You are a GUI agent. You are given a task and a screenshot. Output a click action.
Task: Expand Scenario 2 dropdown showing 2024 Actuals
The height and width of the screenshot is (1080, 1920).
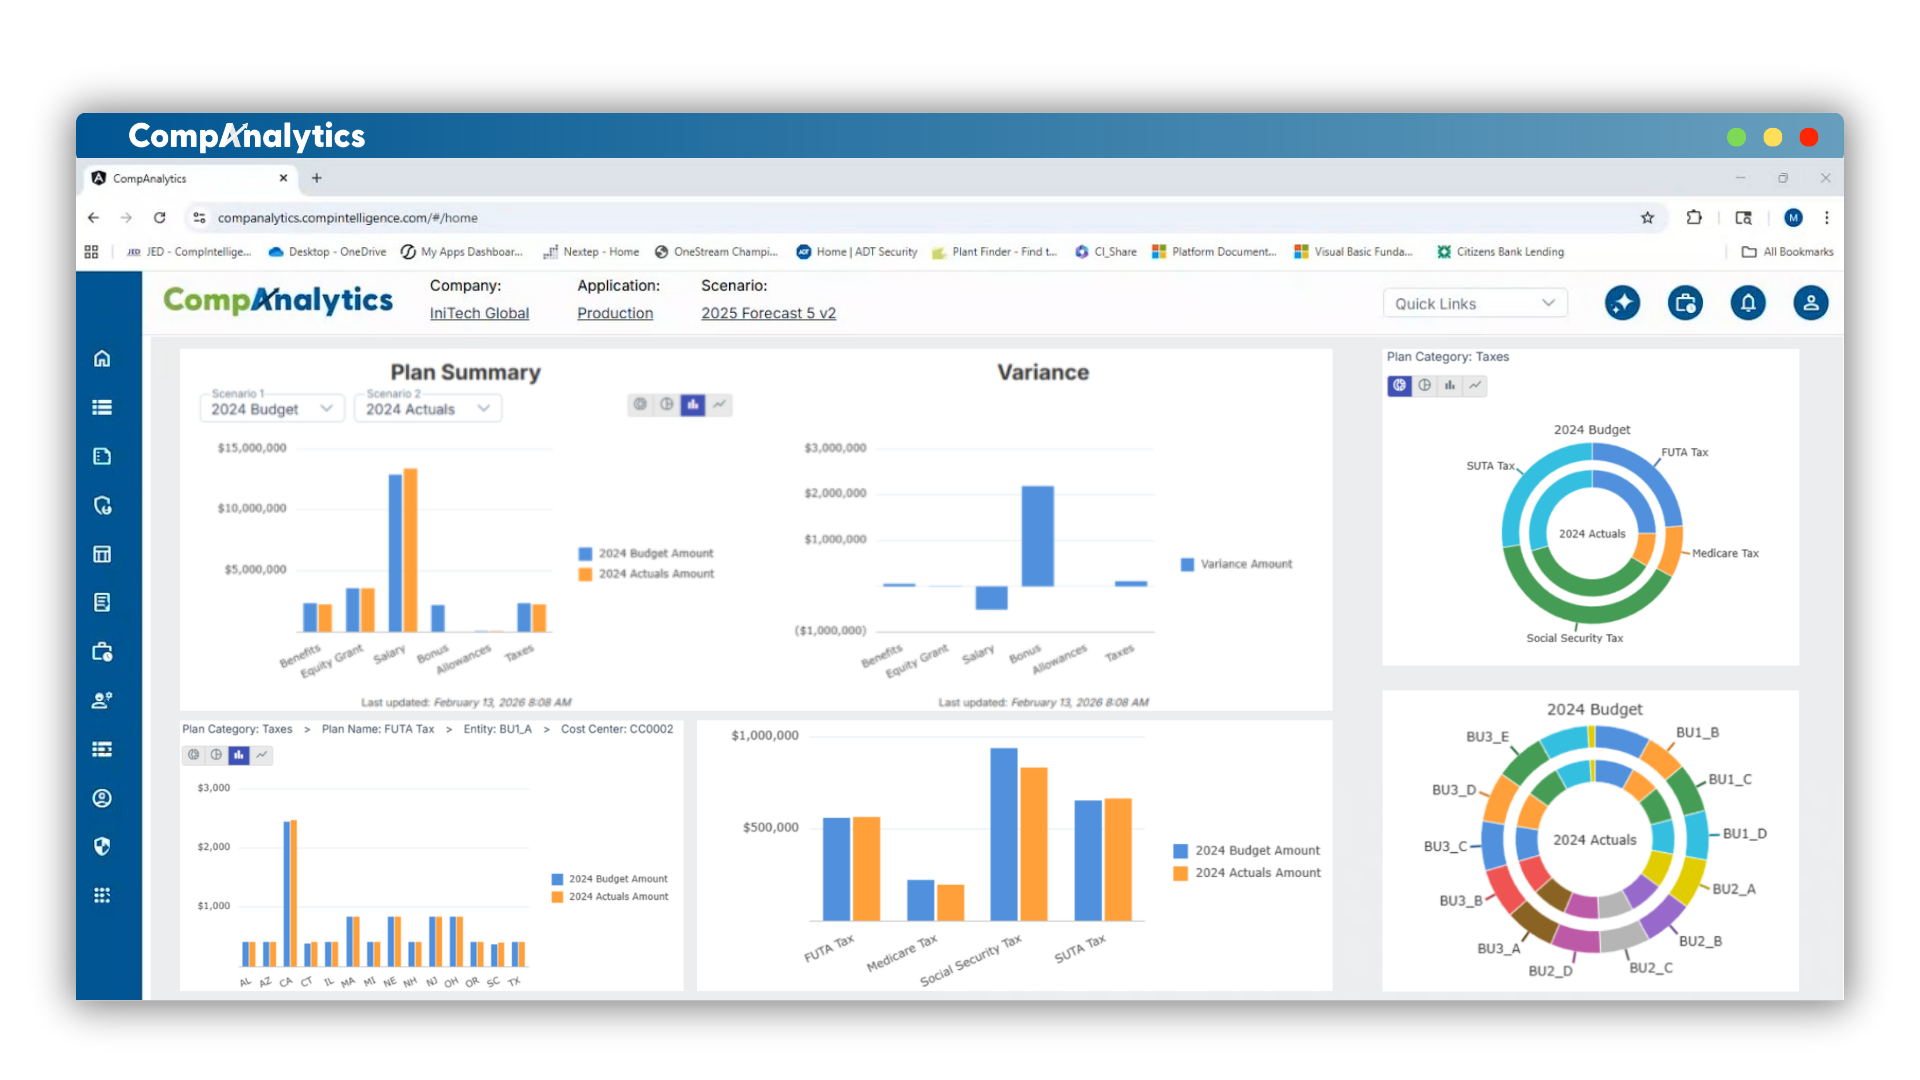point(427,409)
